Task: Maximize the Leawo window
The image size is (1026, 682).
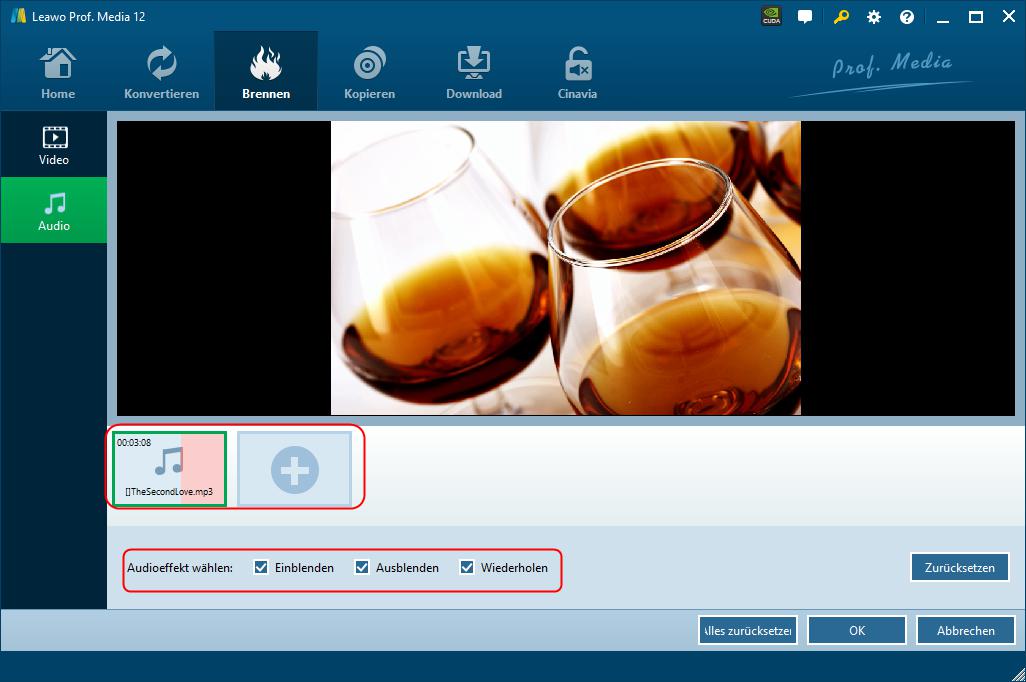Action: 975,17
